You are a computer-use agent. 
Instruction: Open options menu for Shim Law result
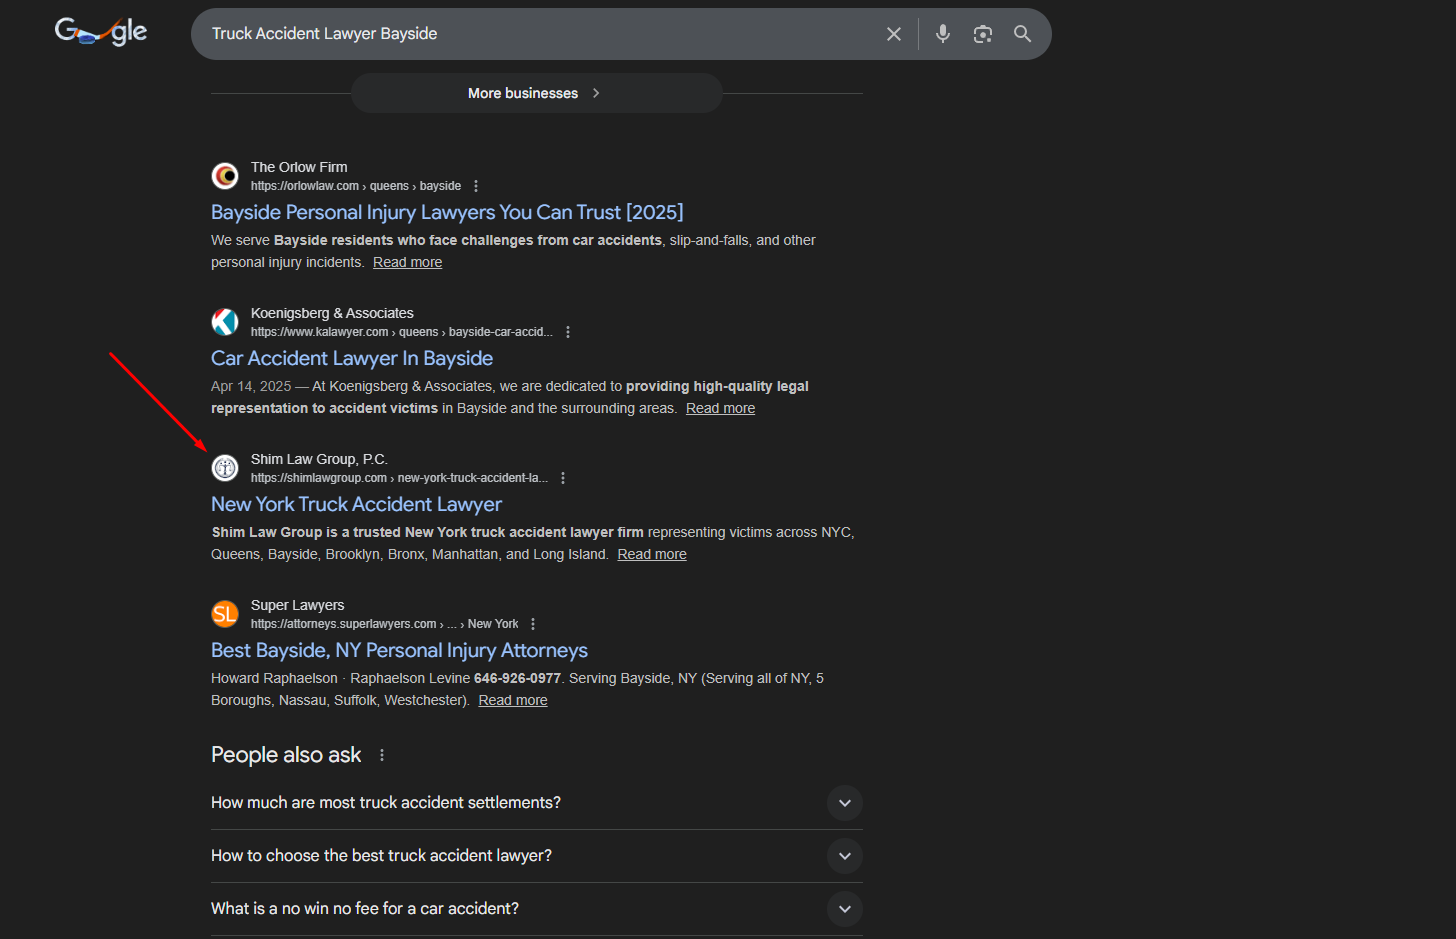[x=563, y=478]
